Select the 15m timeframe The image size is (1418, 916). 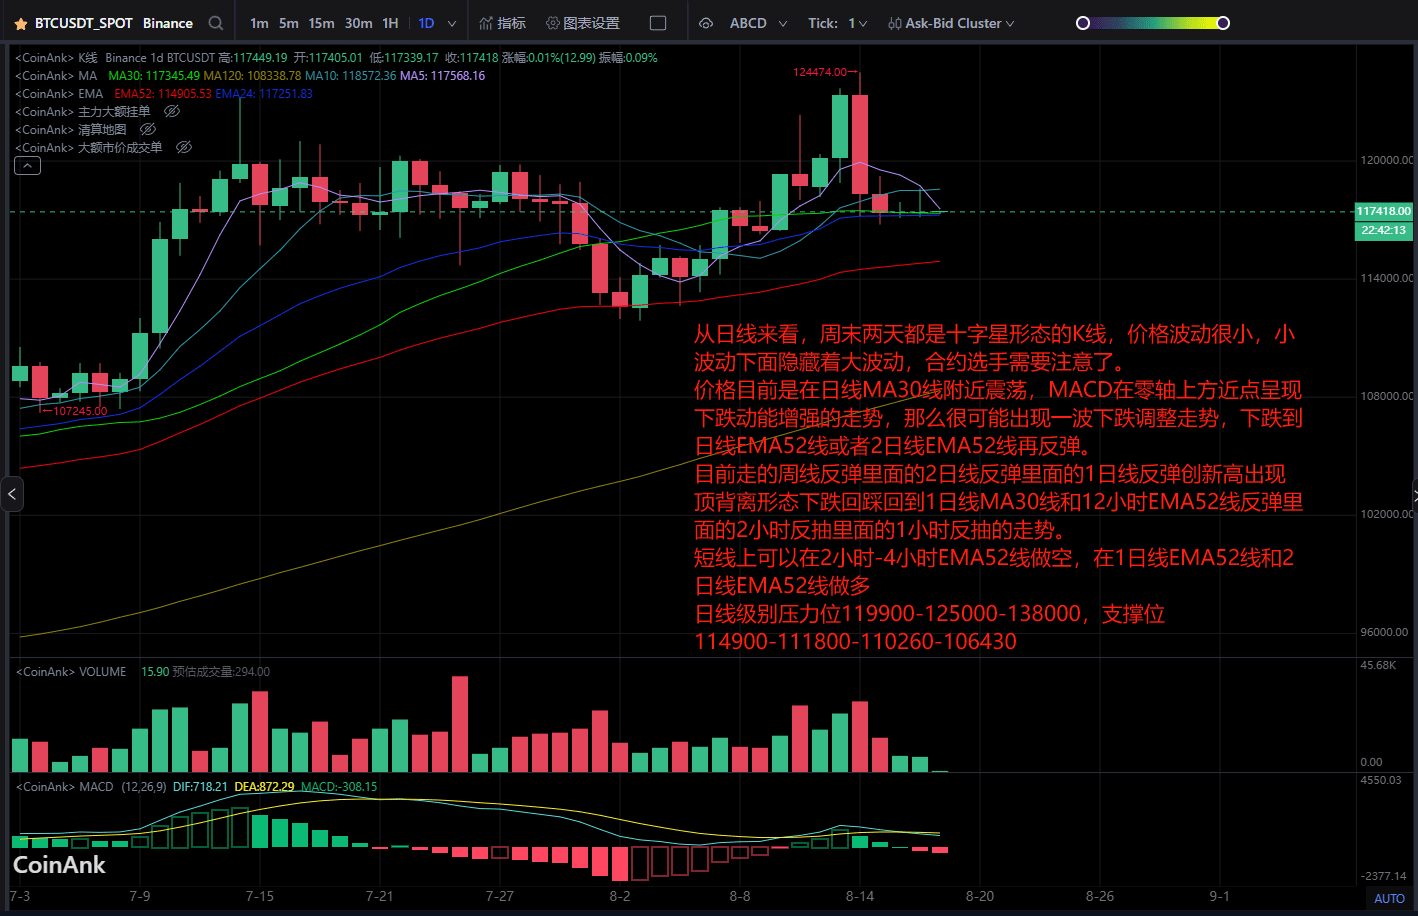pyautogui.click(x=322, y=23)
